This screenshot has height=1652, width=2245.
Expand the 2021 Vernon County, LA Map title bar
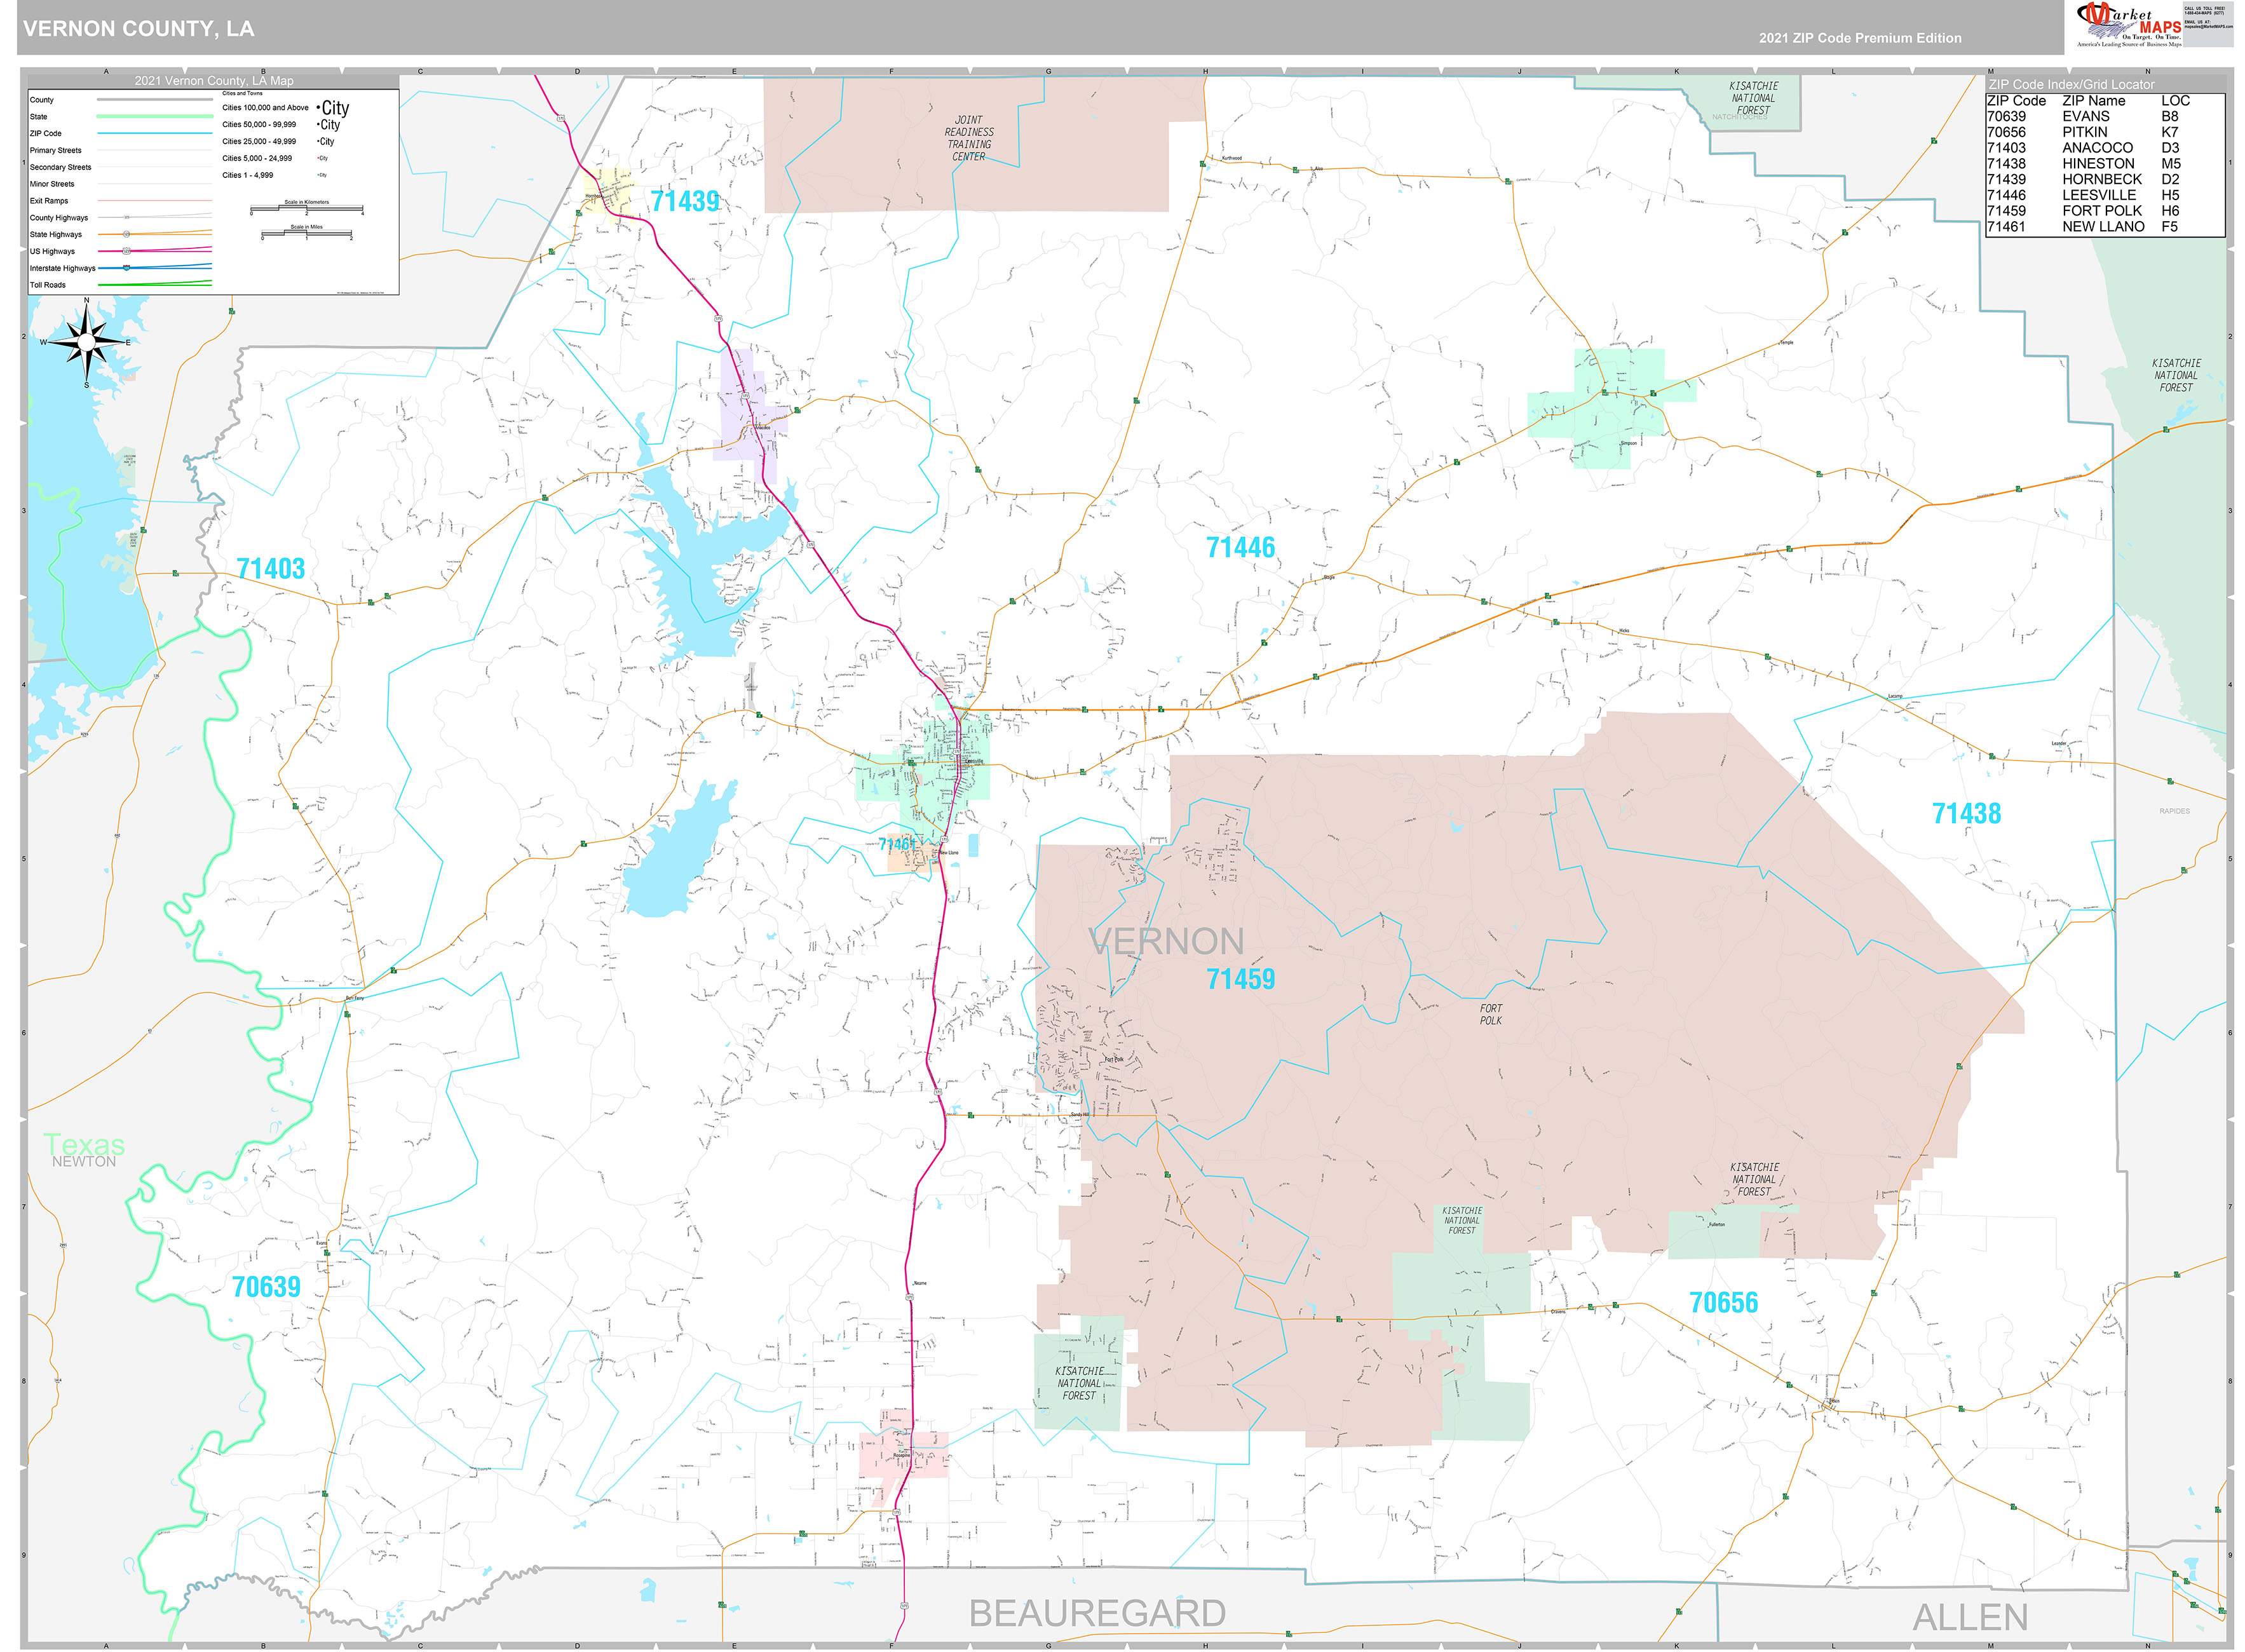[x=214, y=81]
